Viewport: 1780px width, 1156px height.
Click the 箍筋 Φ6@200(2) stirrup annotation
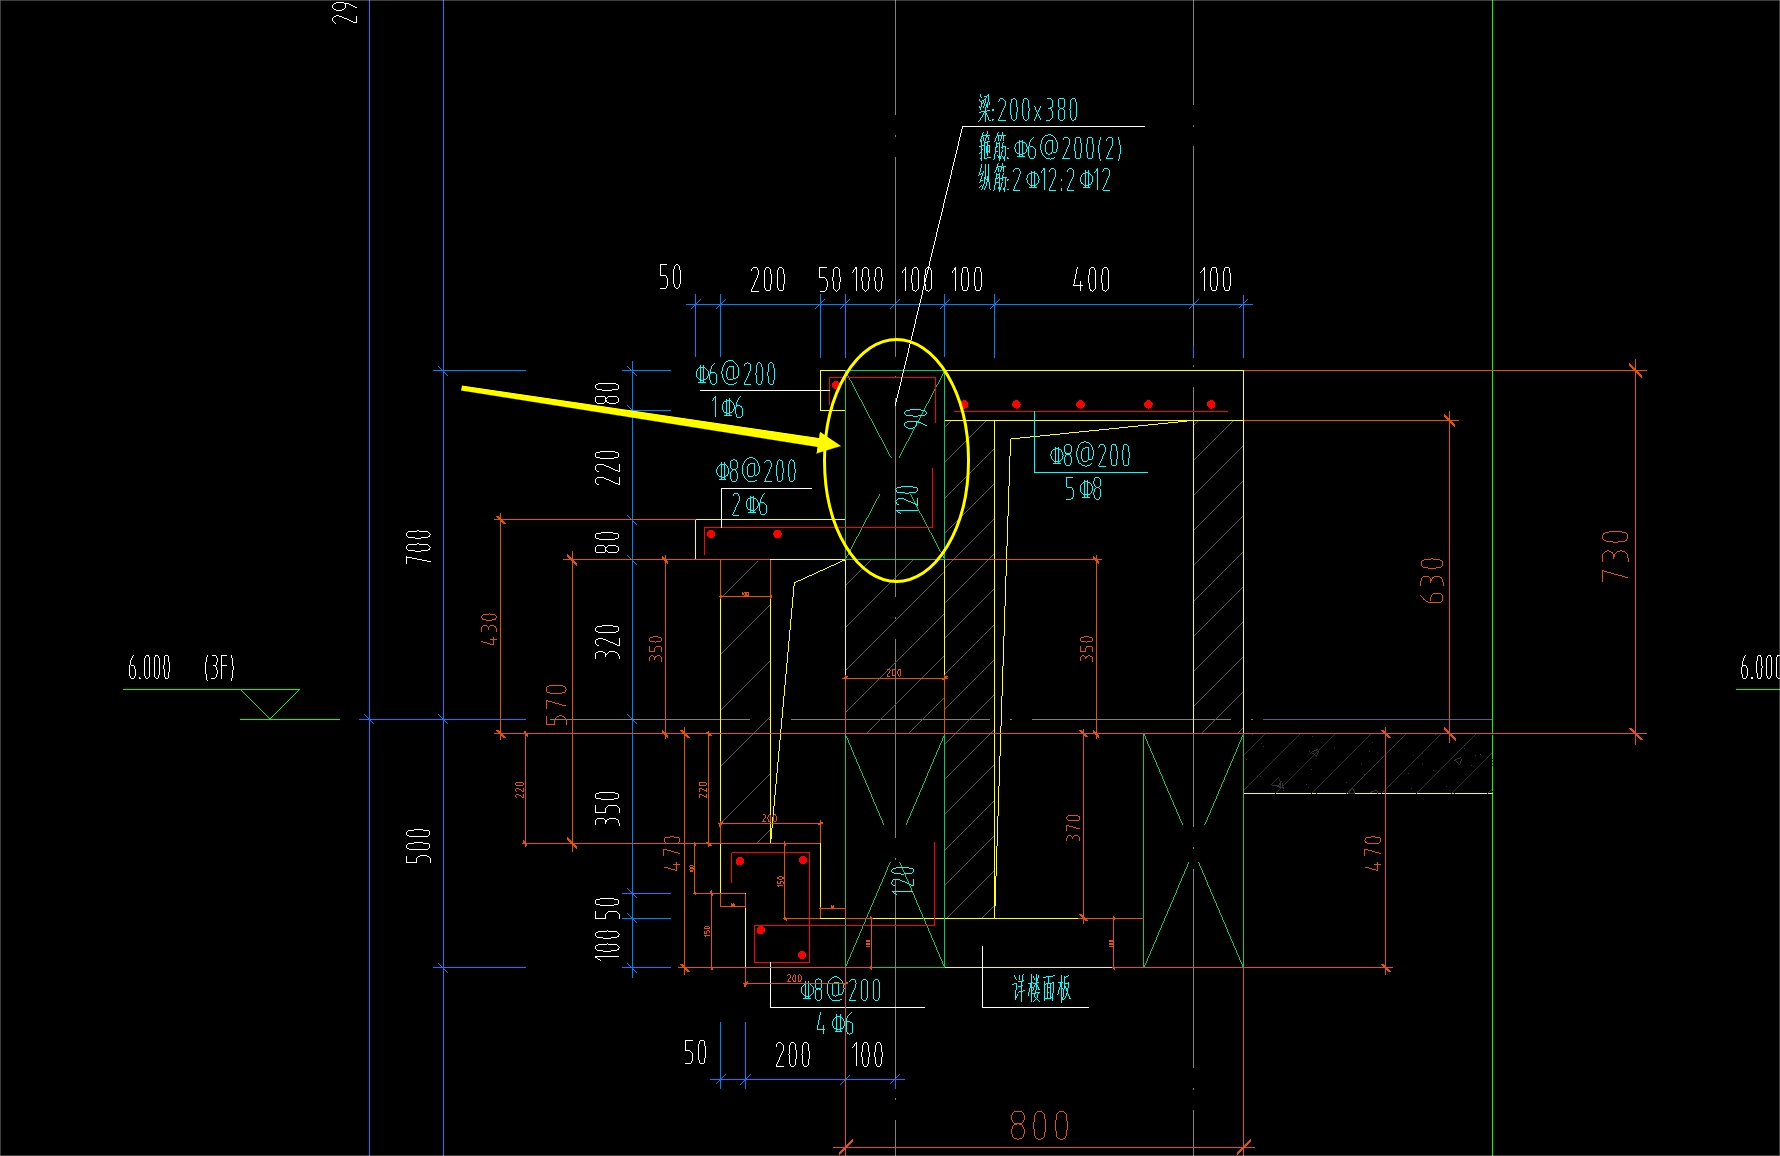[x=1050, y=149]
